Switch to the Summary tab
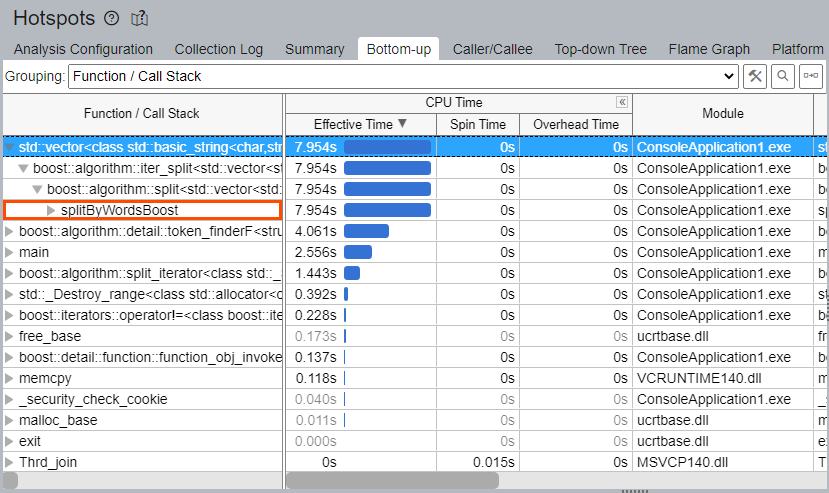Screen dimensions: 829x493 pyautogui.click(x=314, y=49)
